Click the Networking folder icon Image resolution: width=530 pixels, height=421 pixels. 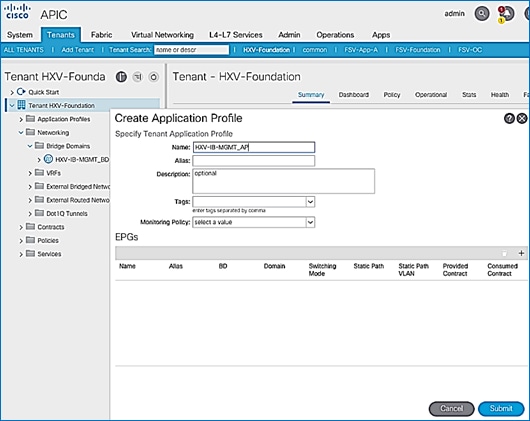point(30,132)
